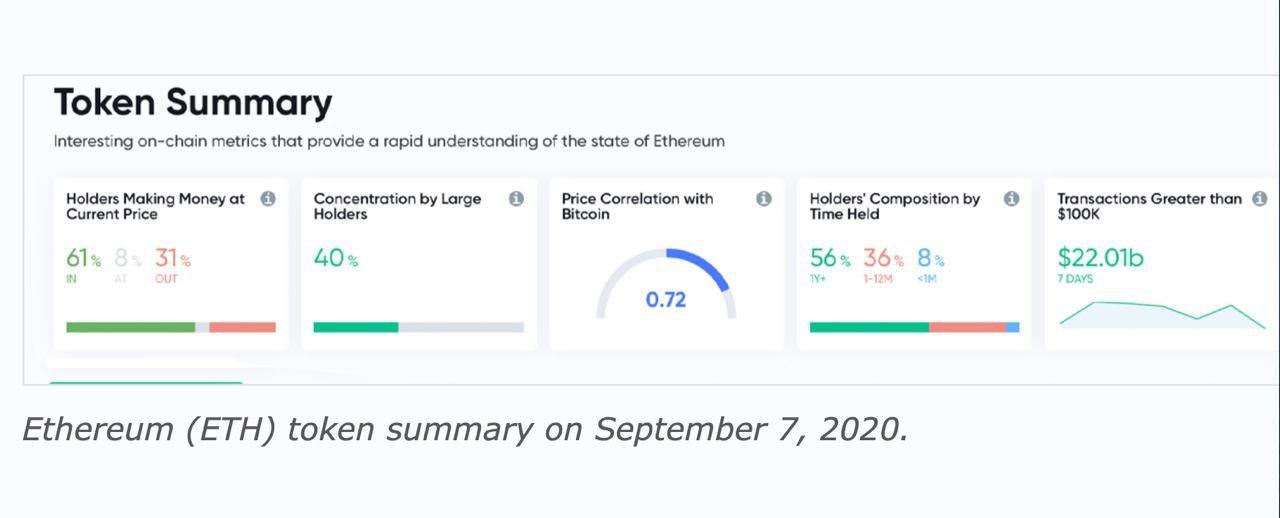The height and width of the screenshot is (518, 1280).
Task: Click info icon for Concentration by Large Holders
Action: (x=516, y=199)
